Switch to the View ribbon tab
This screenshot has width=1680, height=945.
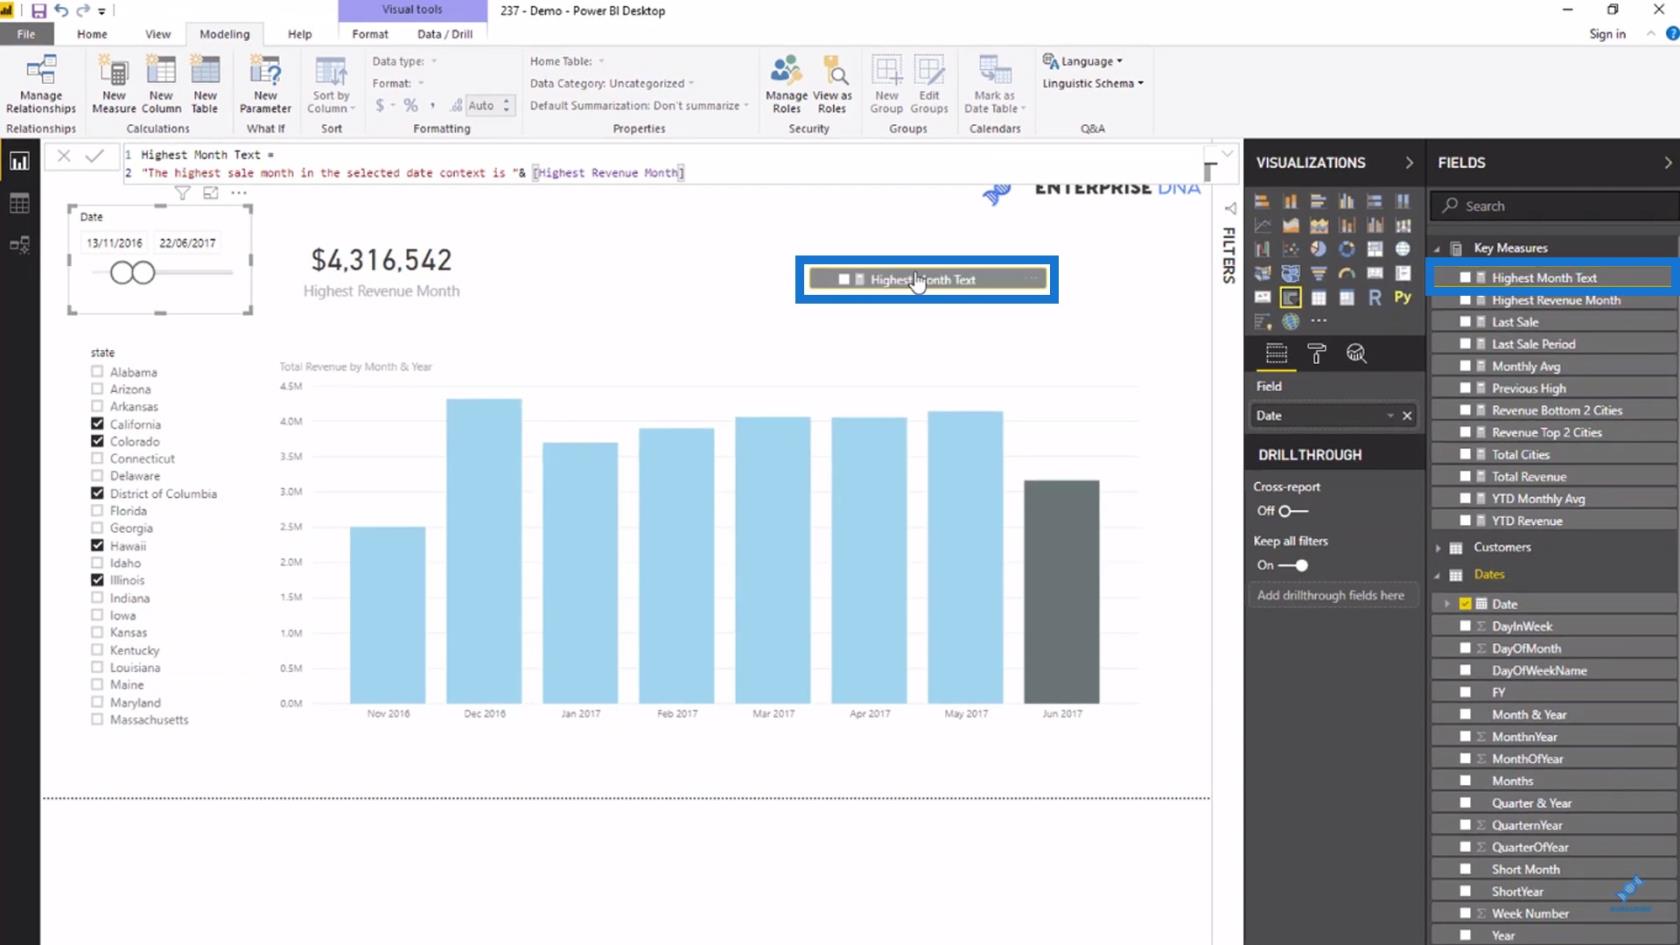158,34
